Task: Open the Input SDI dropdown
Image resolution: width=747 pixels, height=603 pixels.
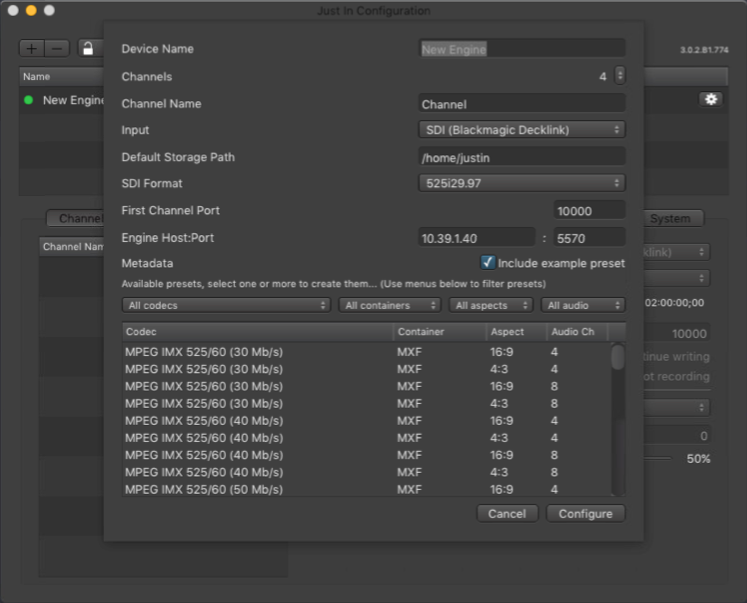Action: pyautogui.click(x=522, y=130)
